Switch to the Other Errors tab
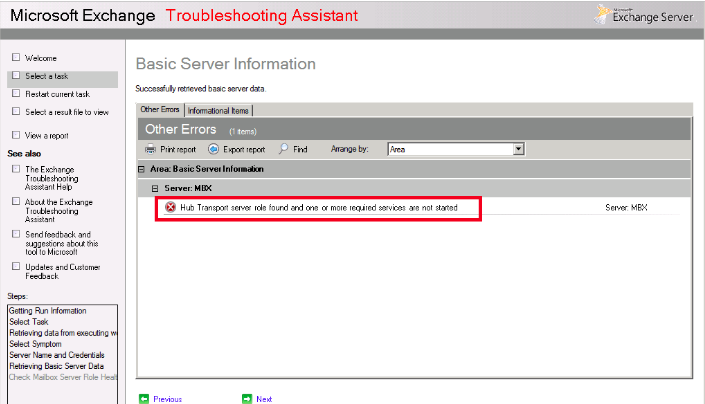This screenshot has height=404, width=705. tap(160, 109)
